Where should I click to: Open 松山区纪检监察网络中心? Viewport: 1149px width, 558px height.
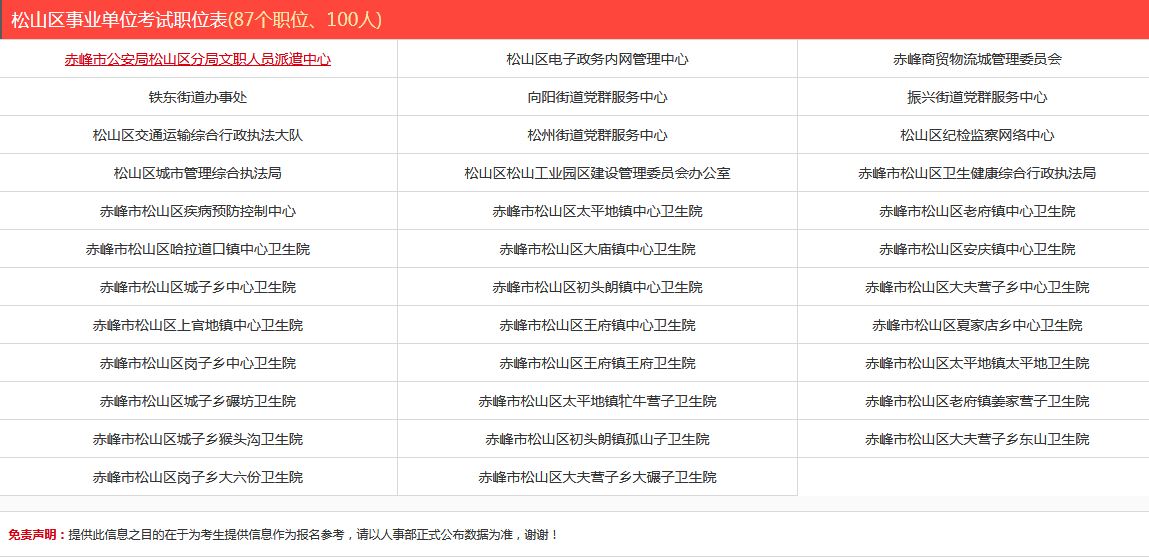pyautogui.click(x=977, y=136)
